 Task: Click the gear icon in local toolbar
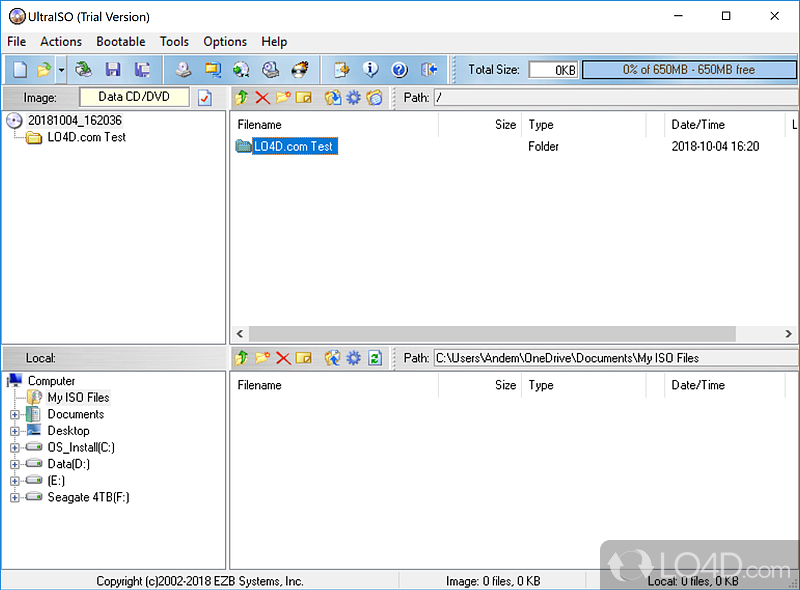pos(353,358)
